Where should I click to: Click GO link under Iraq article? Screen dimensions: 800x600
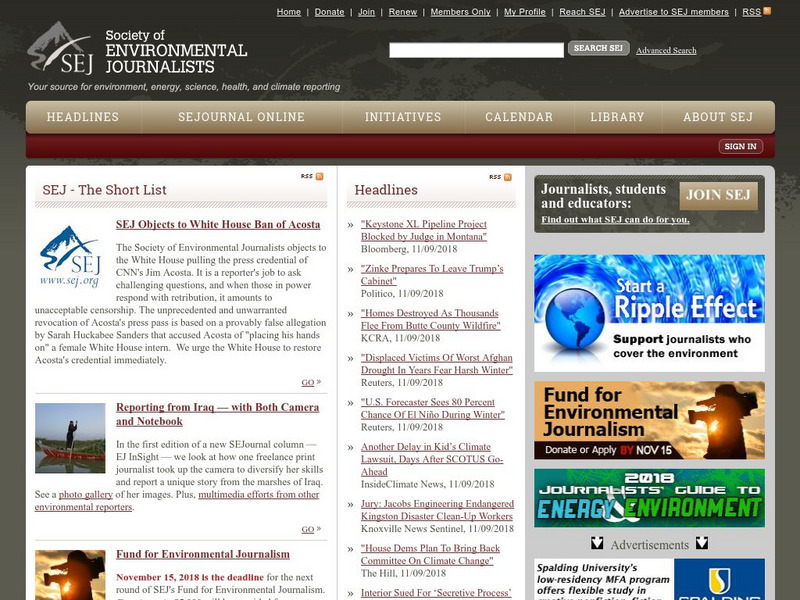[308, 529]
